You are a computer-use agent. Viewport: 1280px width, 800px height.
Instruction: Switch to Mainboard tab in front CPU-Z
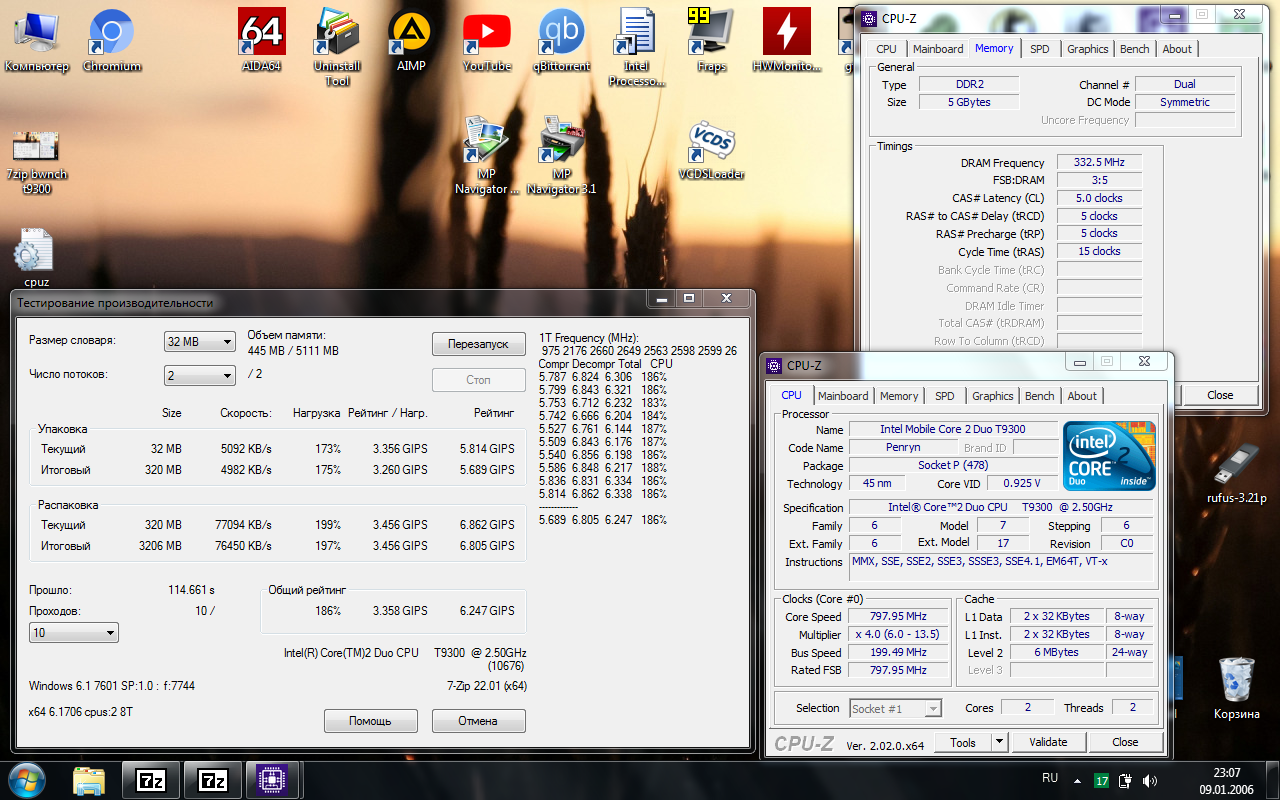click(843, 396)
